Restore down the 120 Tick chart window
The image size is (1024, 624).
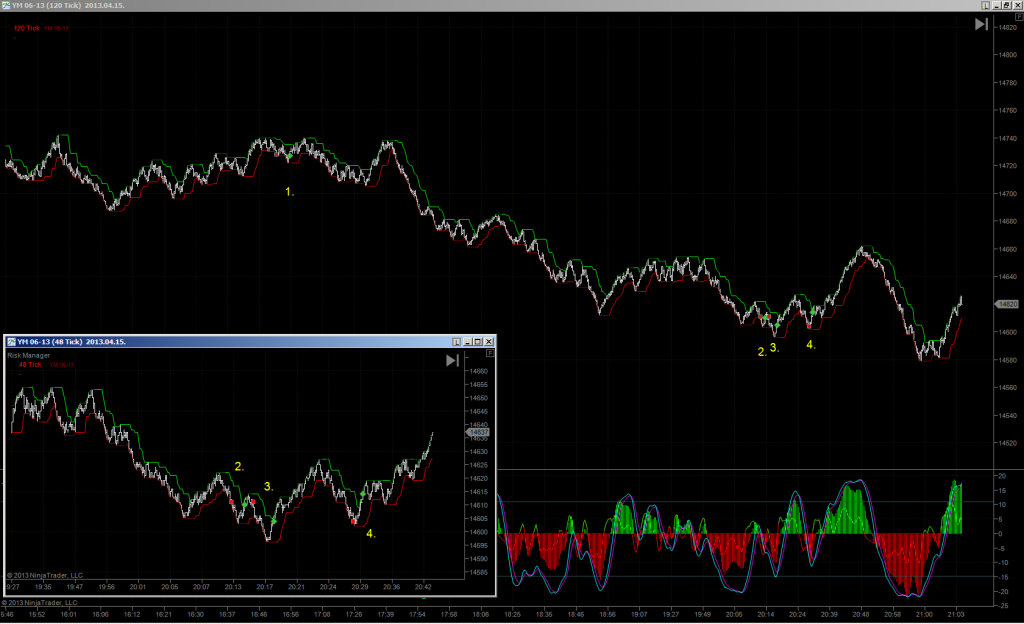pos(1007,5)
